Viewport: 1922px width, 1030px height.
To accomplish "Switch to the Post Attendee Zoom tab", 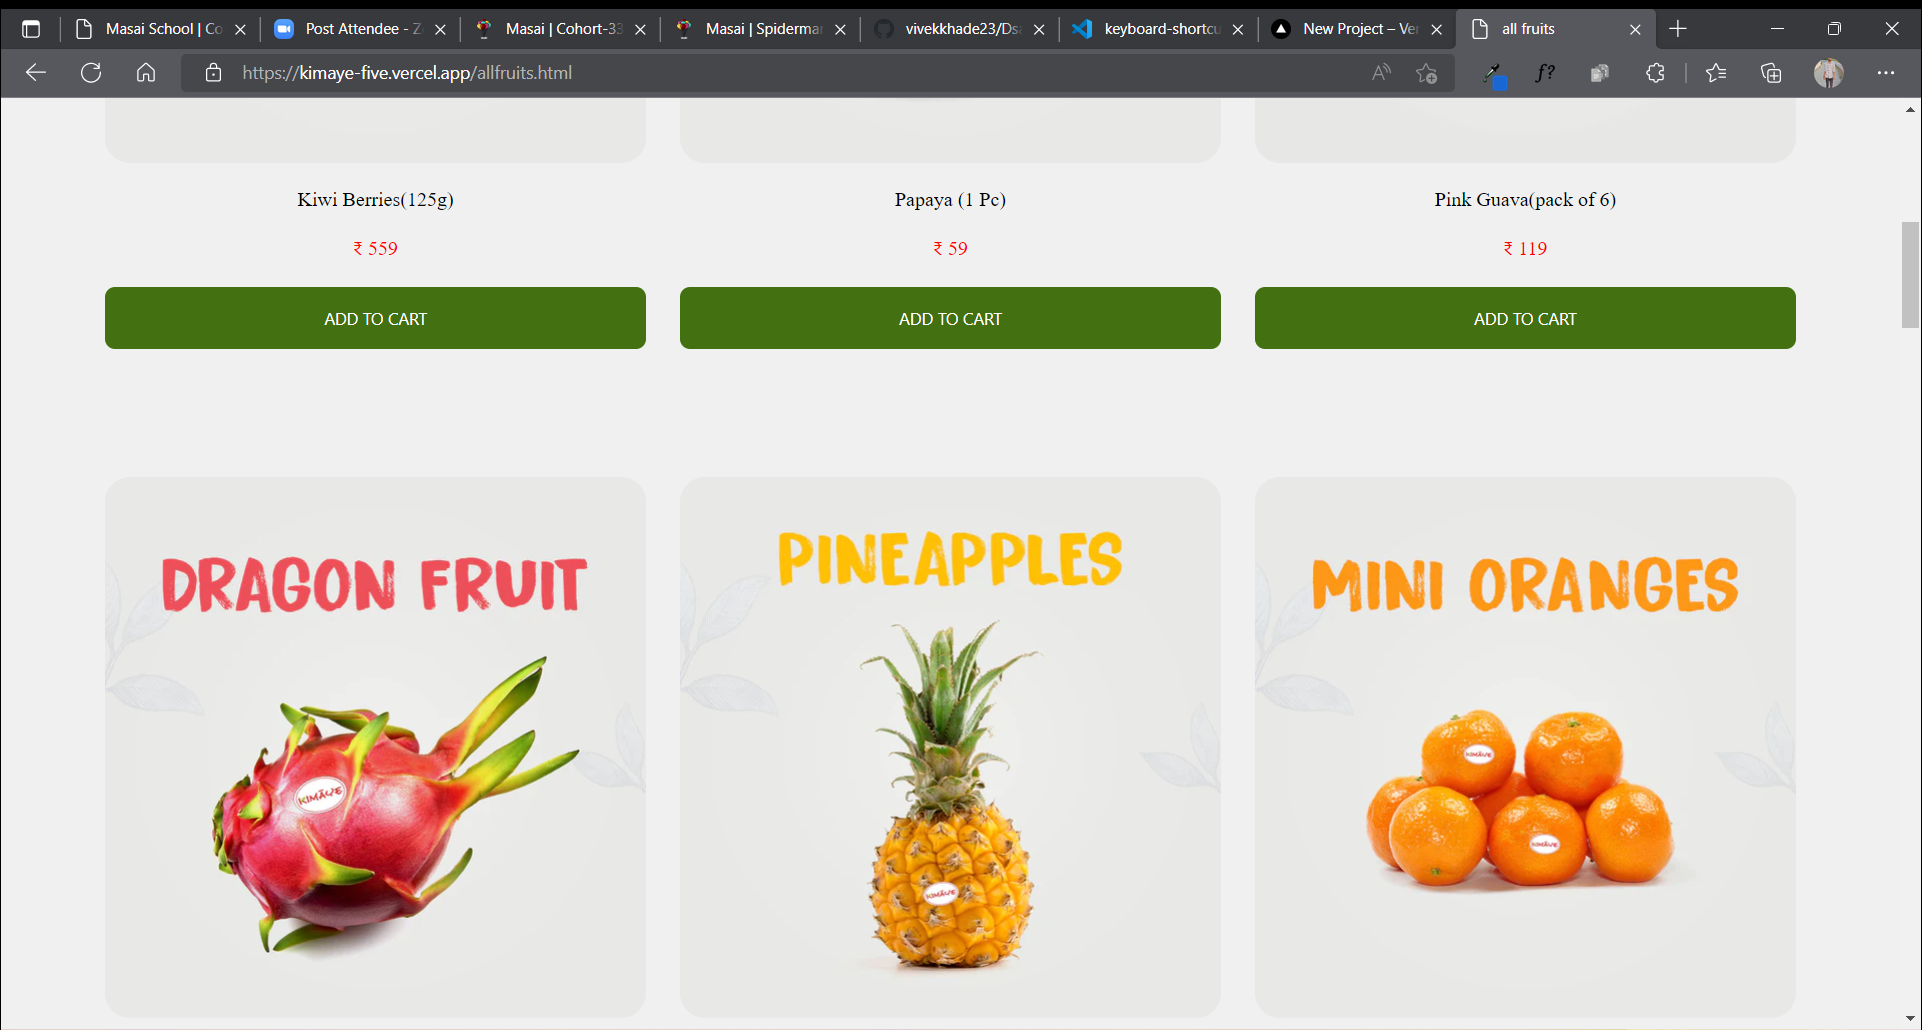I will [360, 29].
